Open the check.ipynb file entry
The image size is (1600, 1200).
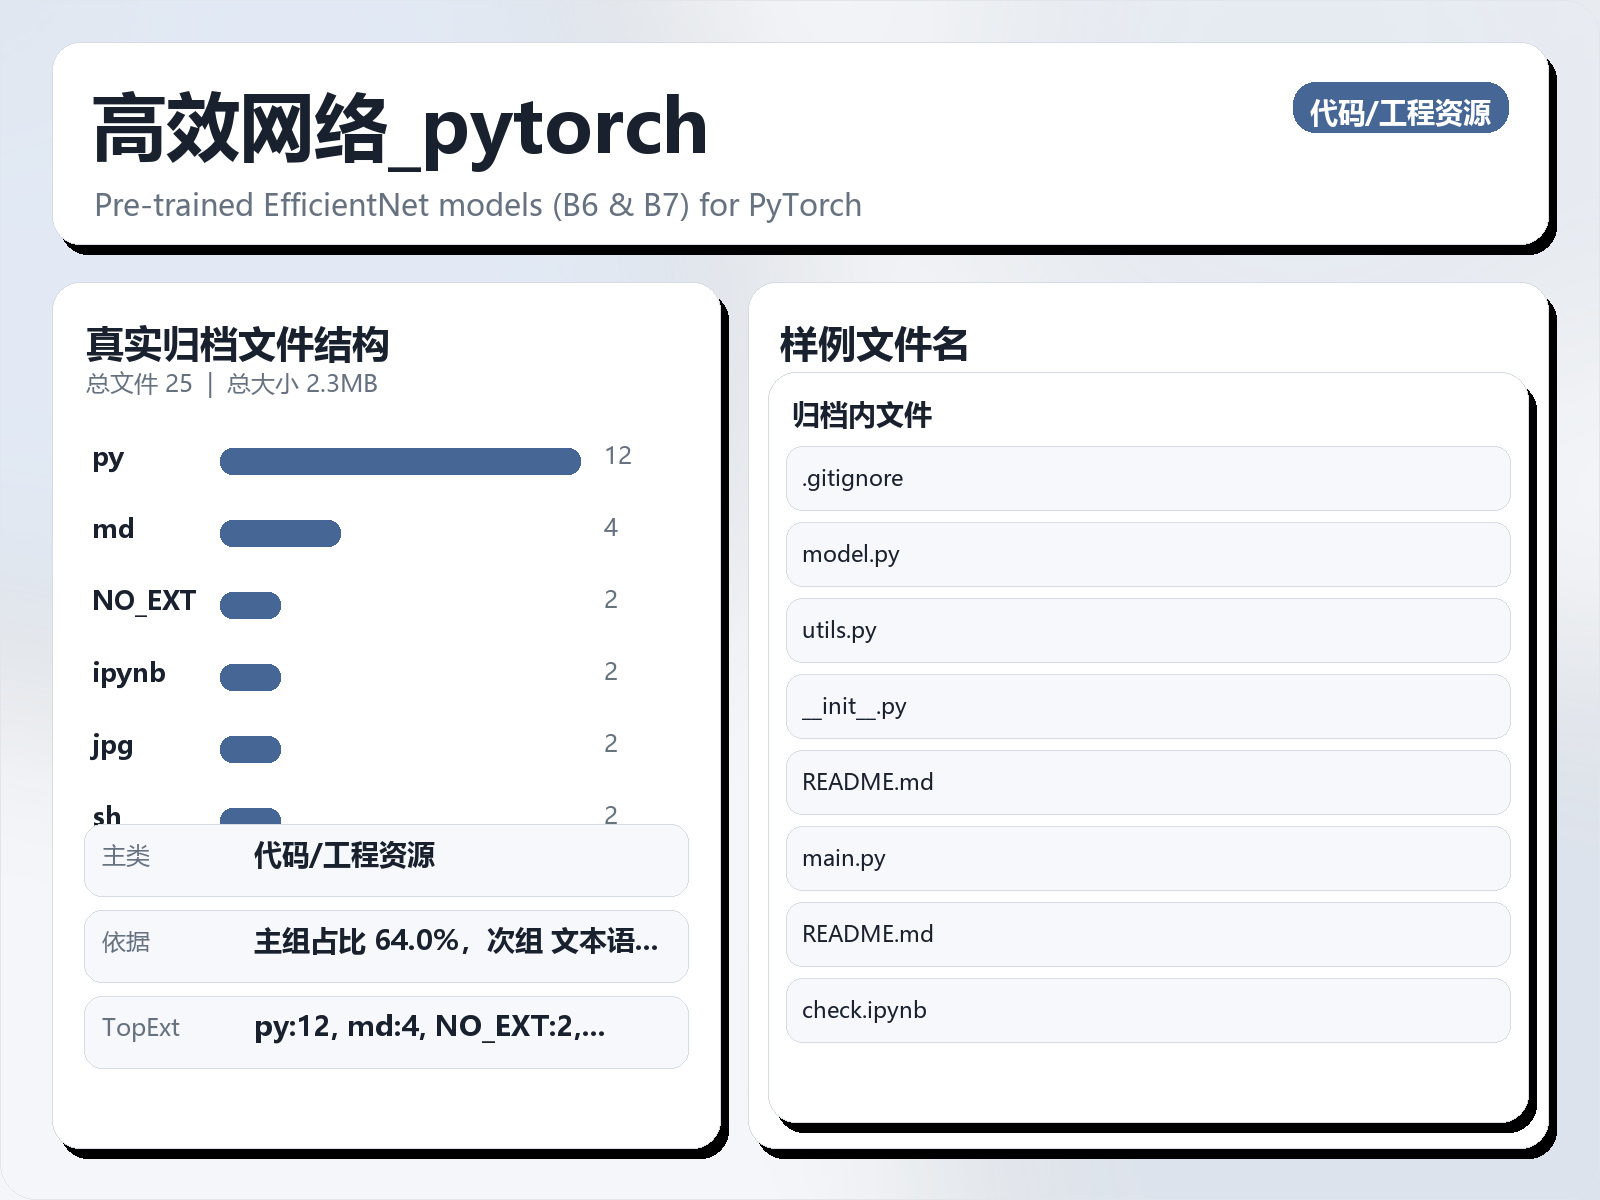(1148, 1011)
